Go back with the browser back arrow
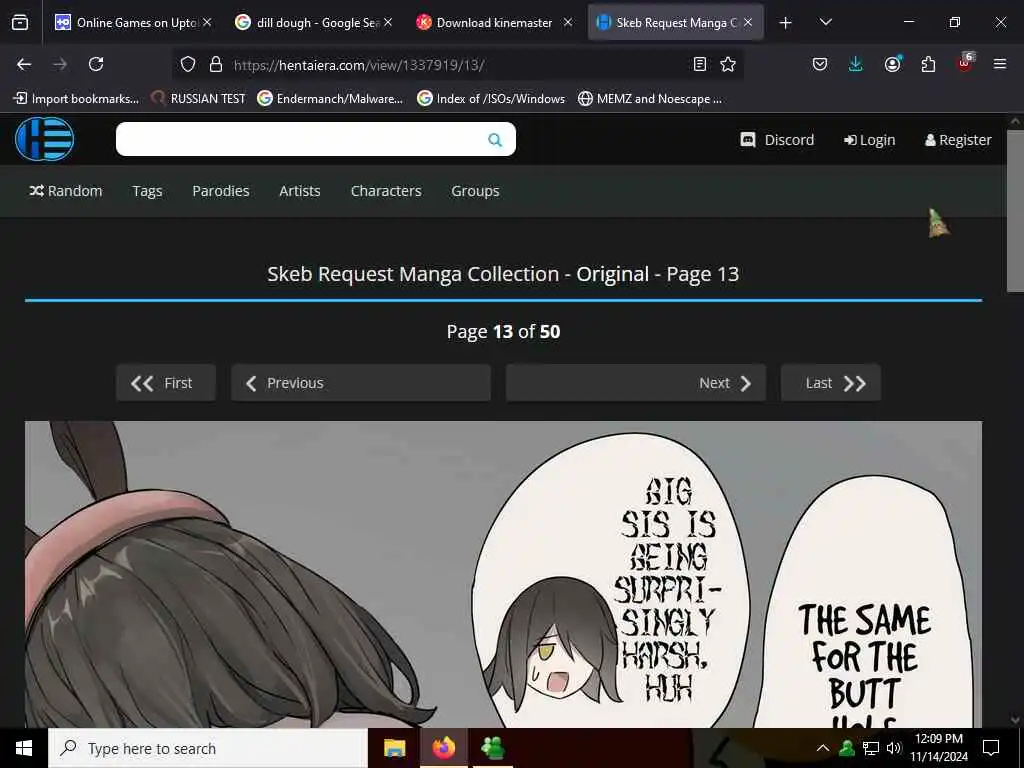Screen dimensions: 1024x768 click(24, 64)
